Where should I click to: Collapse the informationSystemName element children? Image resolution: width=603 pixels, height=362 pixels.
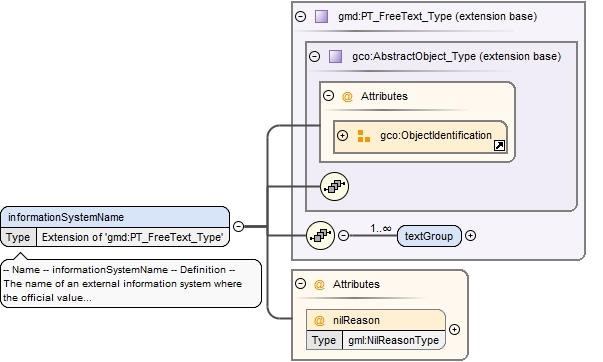(x=238, y=226)
